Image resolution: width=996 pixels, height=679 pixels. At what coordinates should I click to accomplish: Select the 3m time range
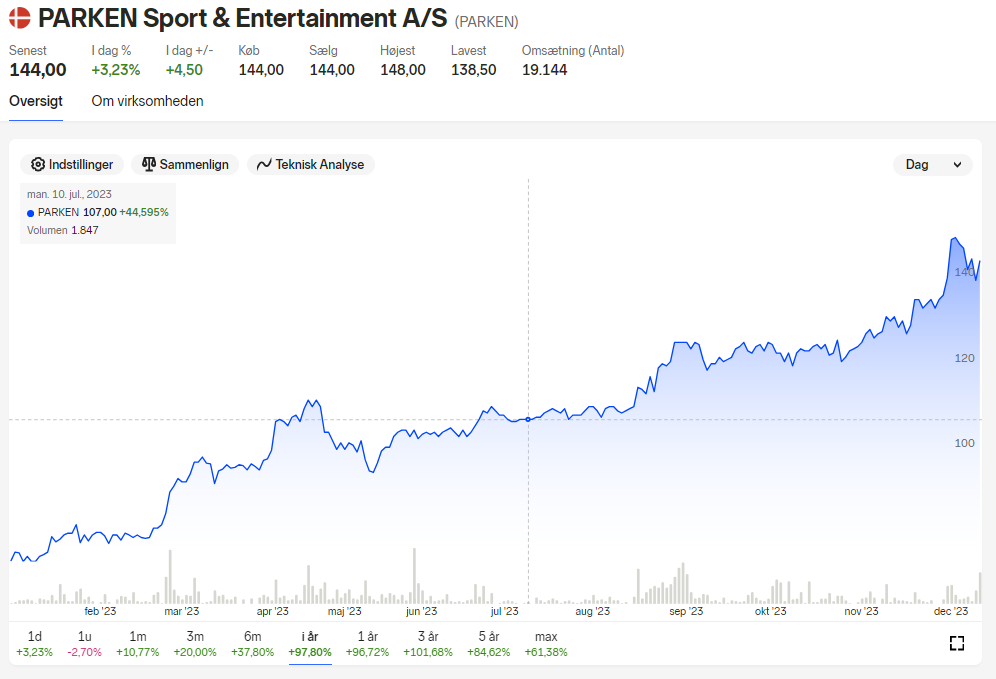pos(195,643)
